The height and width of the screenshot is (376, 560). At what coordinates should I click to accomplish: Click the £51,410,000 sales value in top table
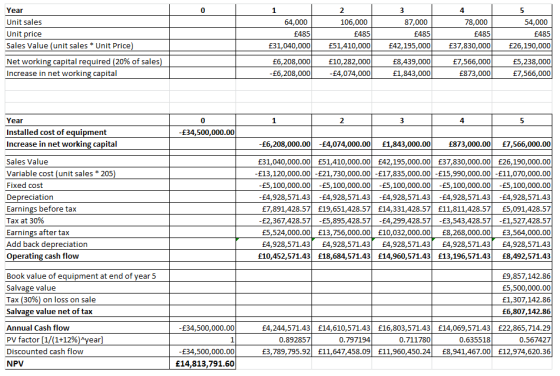click(x=341, y=46)
